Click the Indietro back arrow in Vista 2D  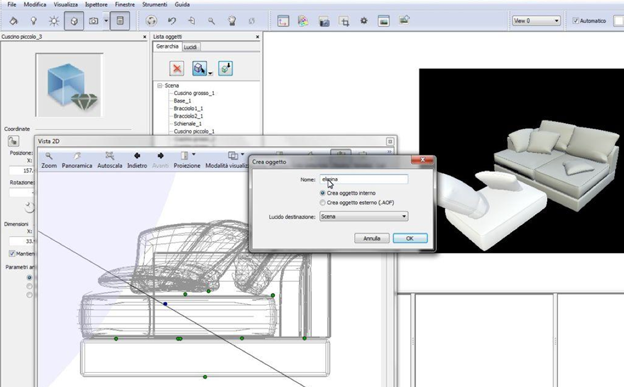point(137,160)
